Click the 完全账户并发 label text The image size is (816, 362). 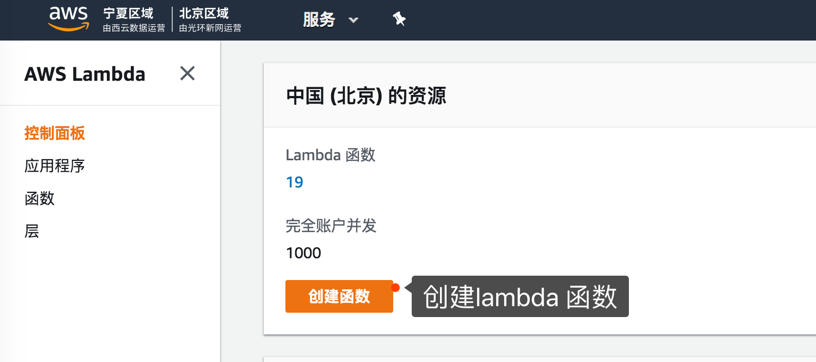point(331,226)
